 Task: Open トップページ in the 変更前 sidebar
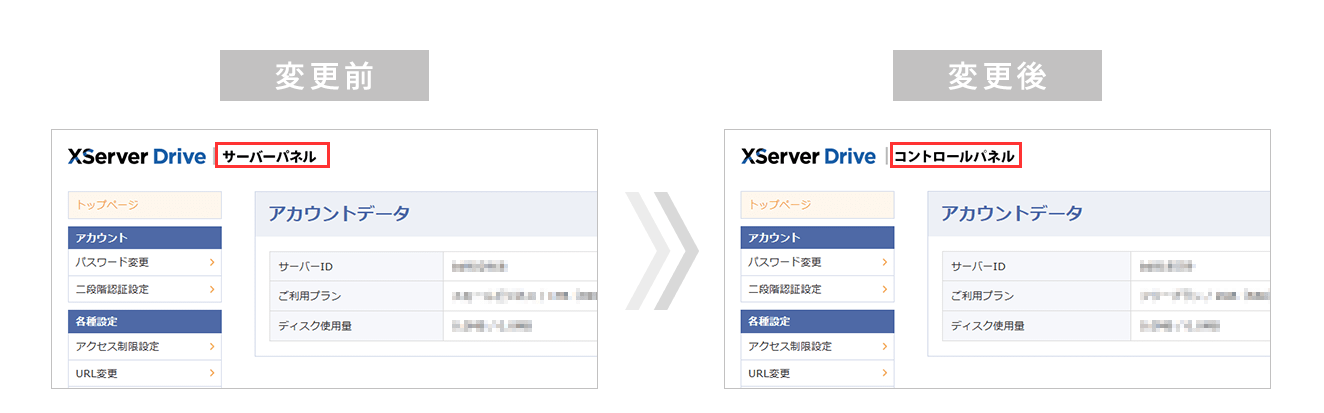[x=144, y=205]
